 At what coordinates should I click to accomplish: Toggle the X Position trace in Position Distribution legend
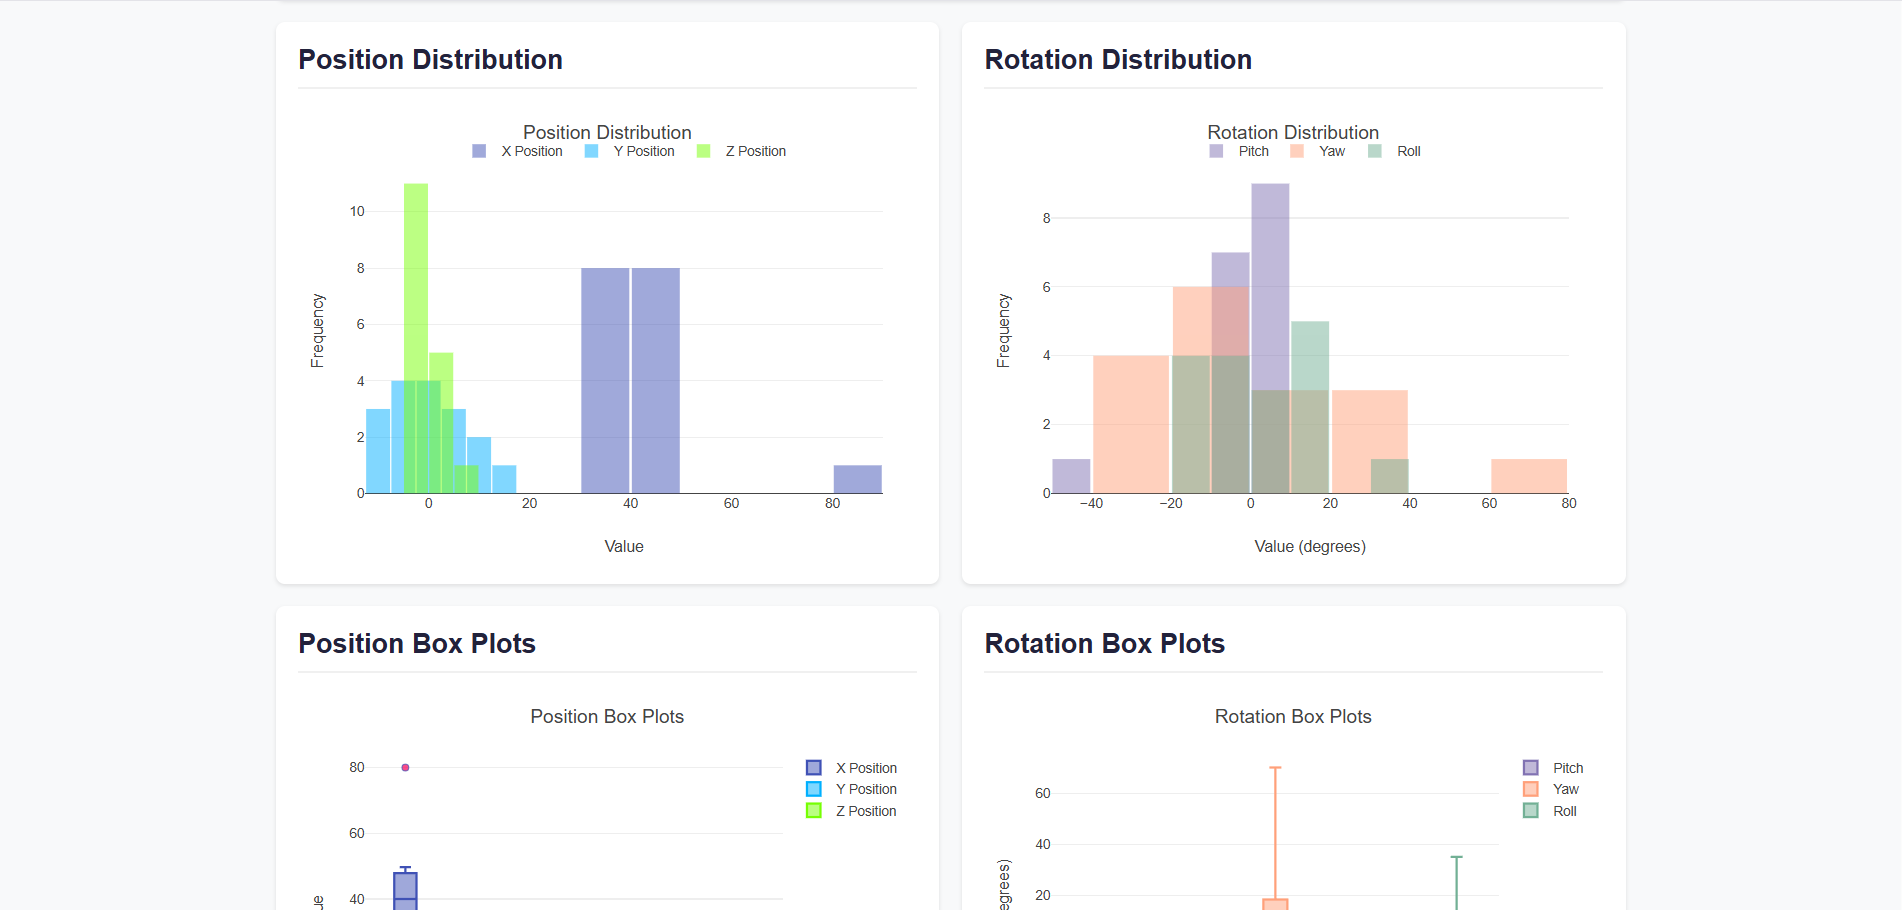pyautogui.click(x=478, y=151)
